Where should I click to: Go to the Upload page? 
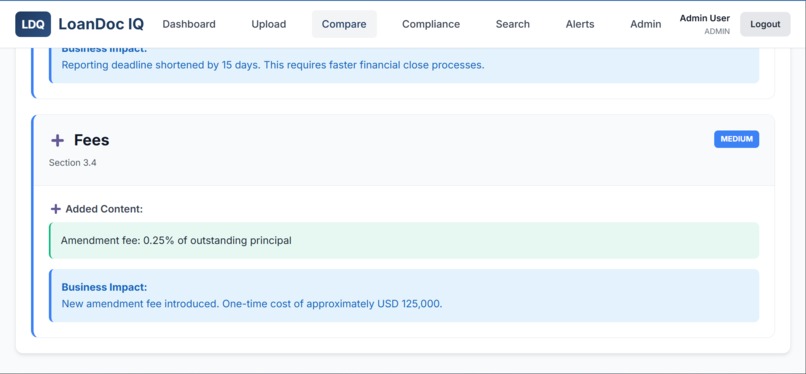pyautogui.click(x=268, y=24)
